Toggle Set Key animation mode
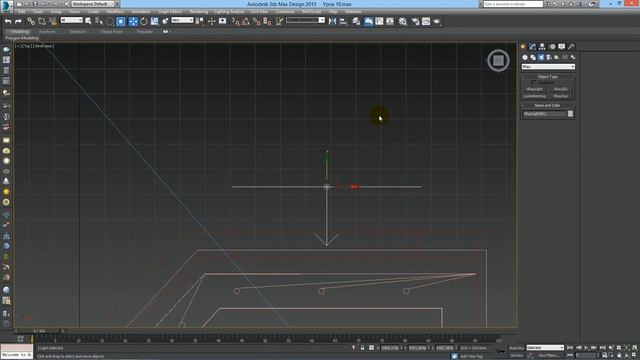 click(516, 356)
